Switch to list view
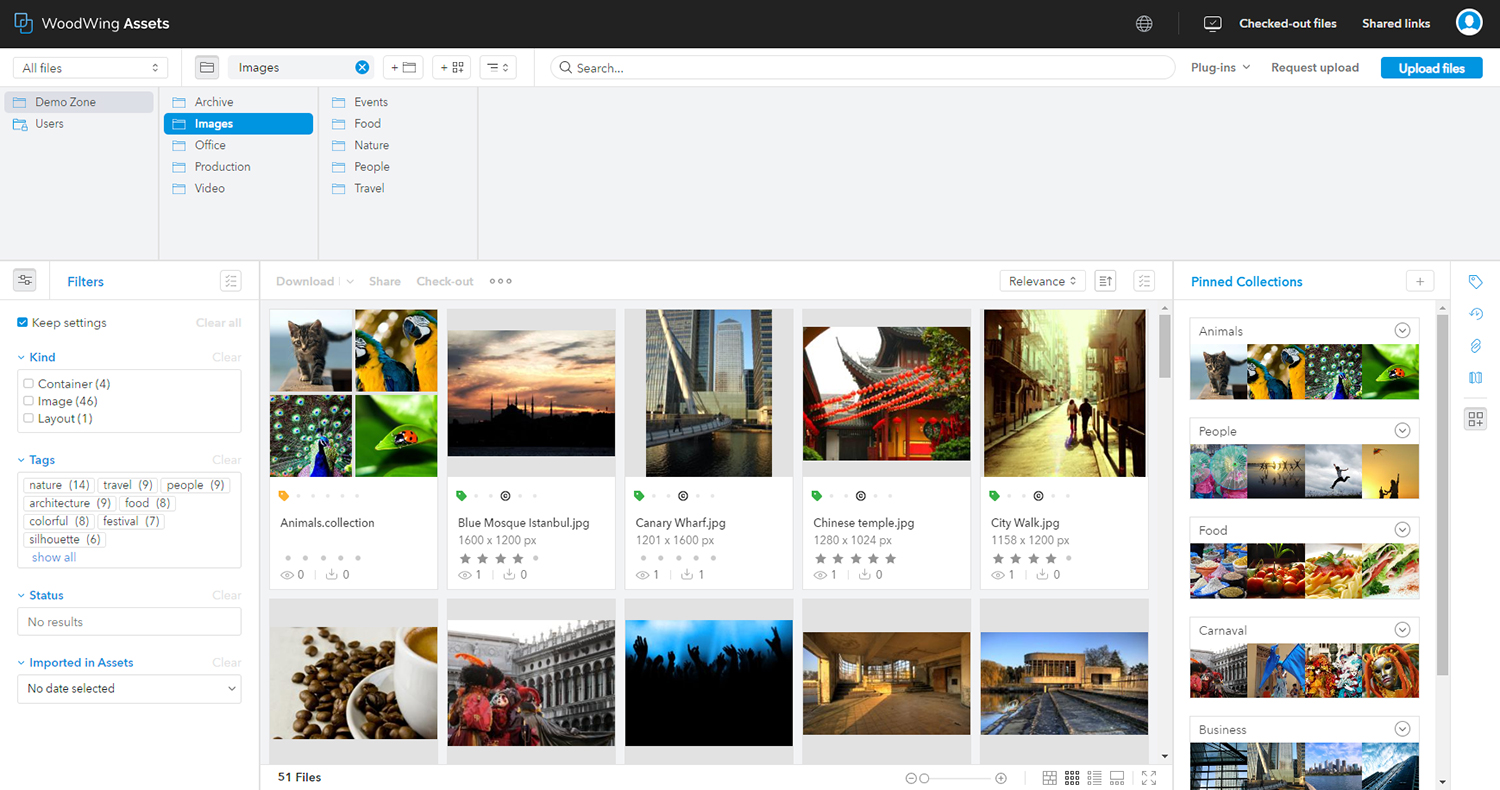The height and width of the screenshot is (790, 1500). (x=1094, y=778)
